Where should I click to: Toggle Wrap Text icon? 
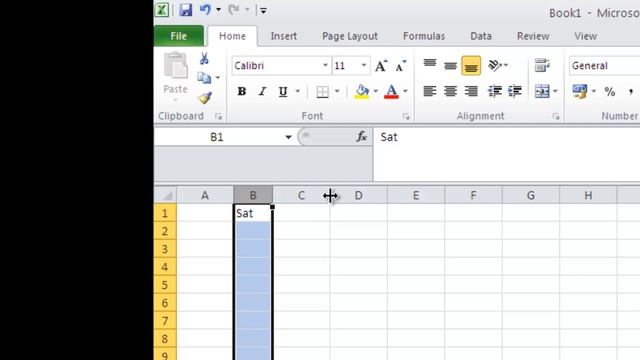pyautogui.click(x=542, y=65)
